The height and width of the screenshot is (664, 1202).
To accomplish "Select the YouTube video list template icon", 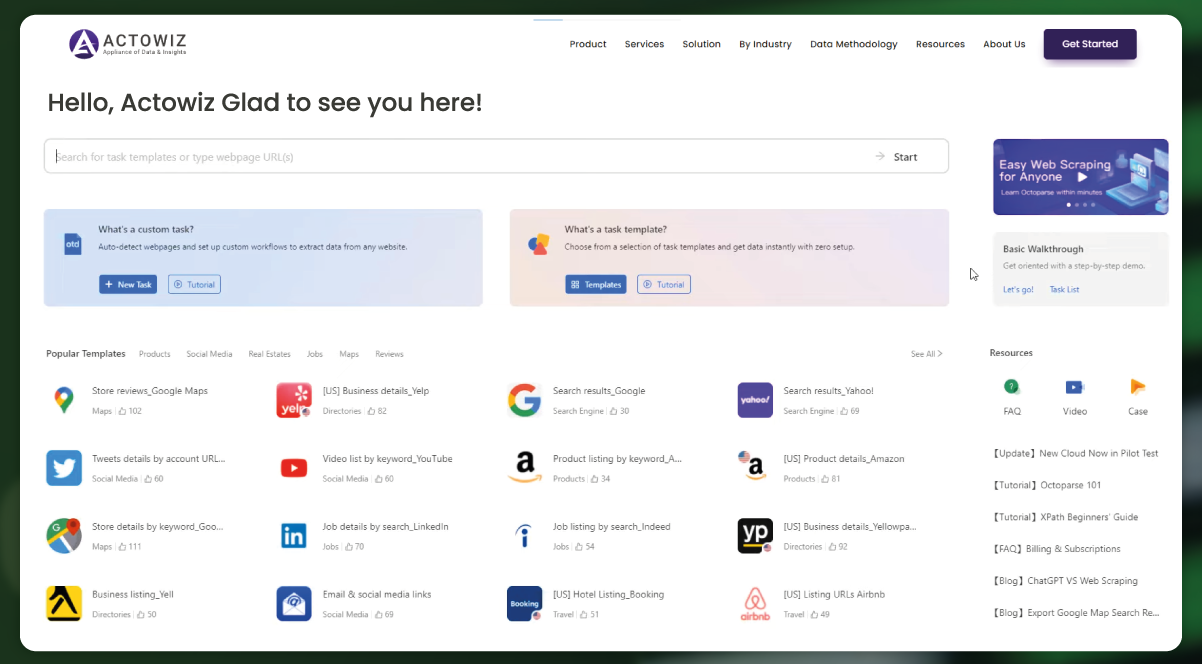I will 294,468.
